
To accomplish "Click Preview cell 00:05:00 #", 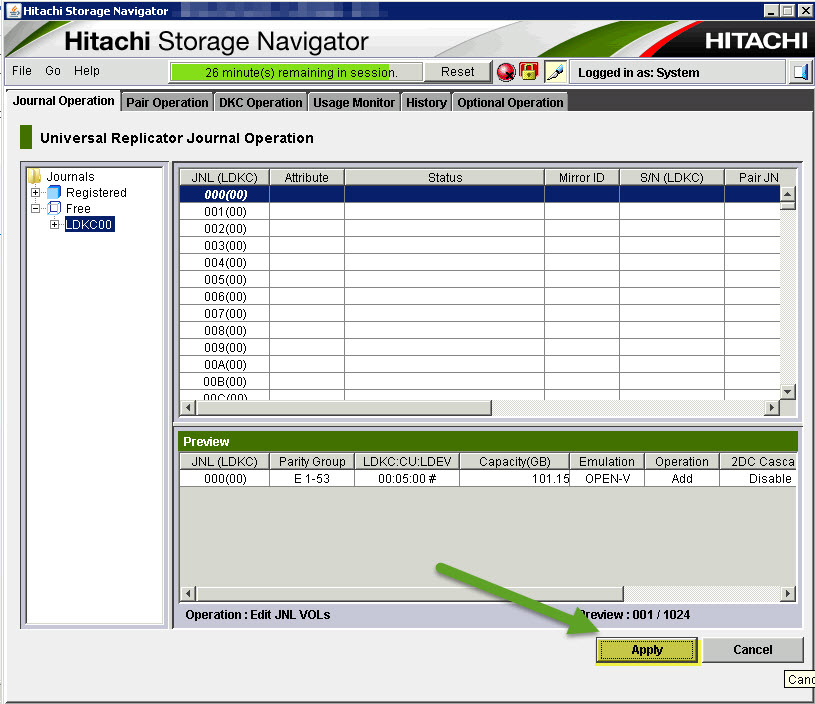I will click(407, 479).
